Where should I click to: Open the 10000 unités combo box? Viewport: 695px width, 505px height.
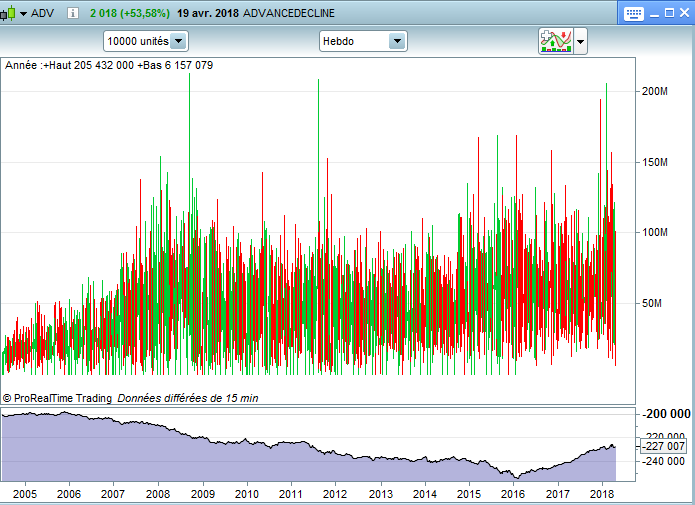pos(146,41)
